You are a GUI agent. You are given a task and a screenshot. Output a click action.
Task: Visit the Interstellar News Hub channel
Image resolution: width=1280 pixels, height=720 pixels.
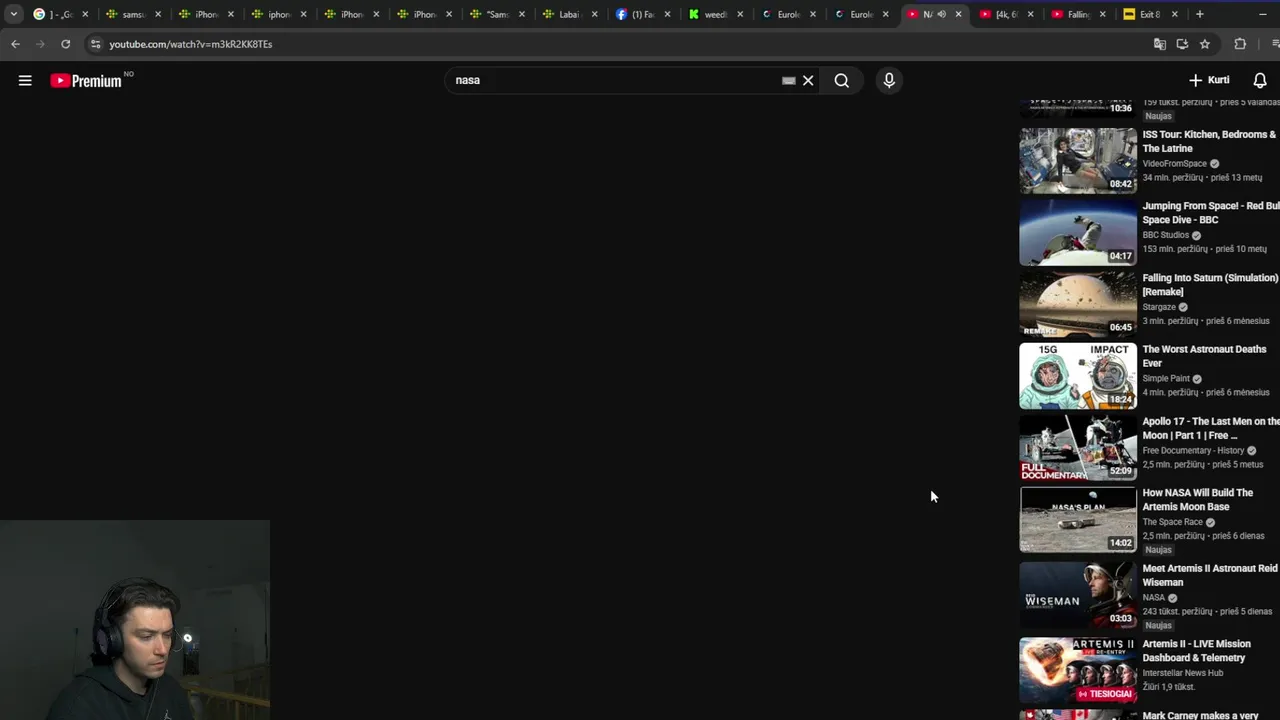[x=1183, y=673]
